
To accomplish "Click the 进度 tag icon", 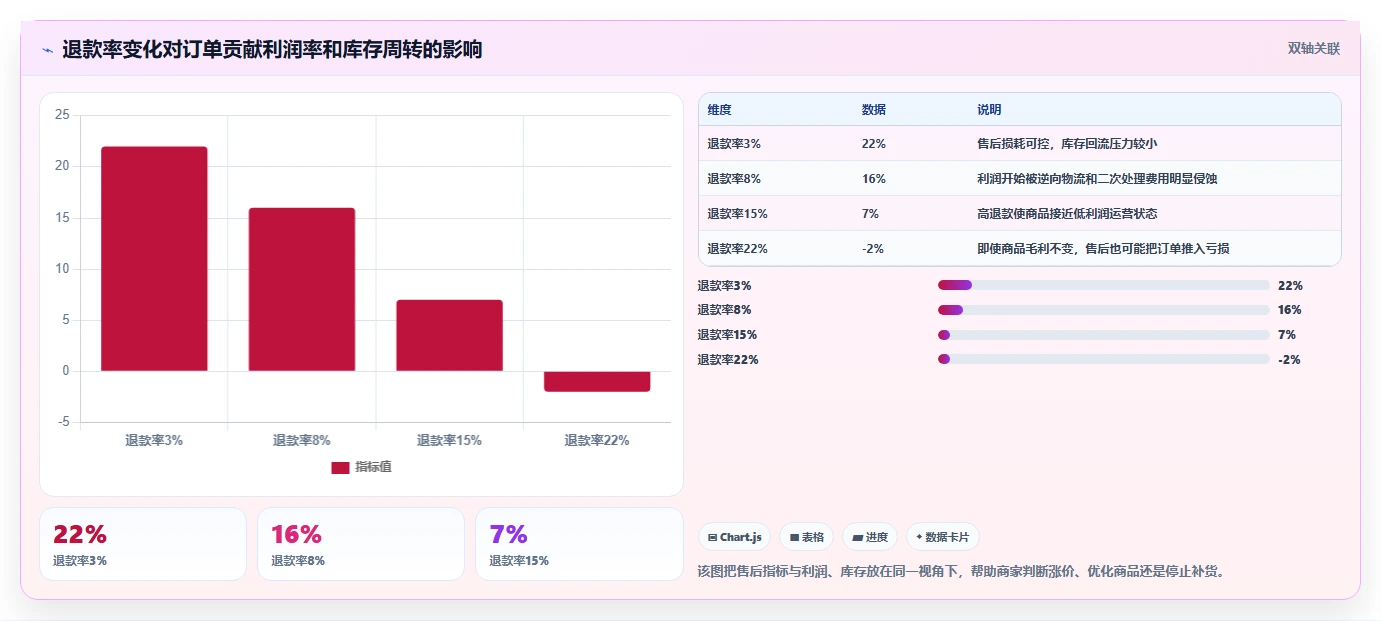I will pos(858,537).
